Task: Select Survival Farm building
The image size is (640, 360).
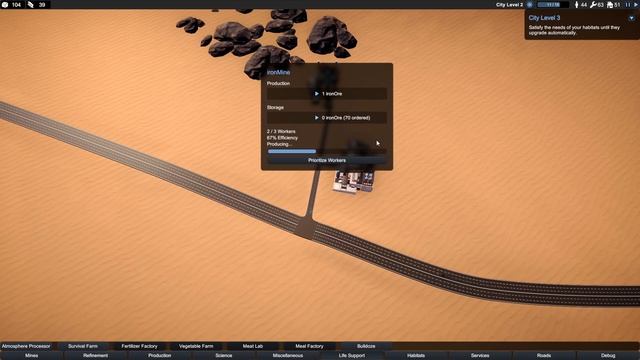Action: tap(83, 346)
